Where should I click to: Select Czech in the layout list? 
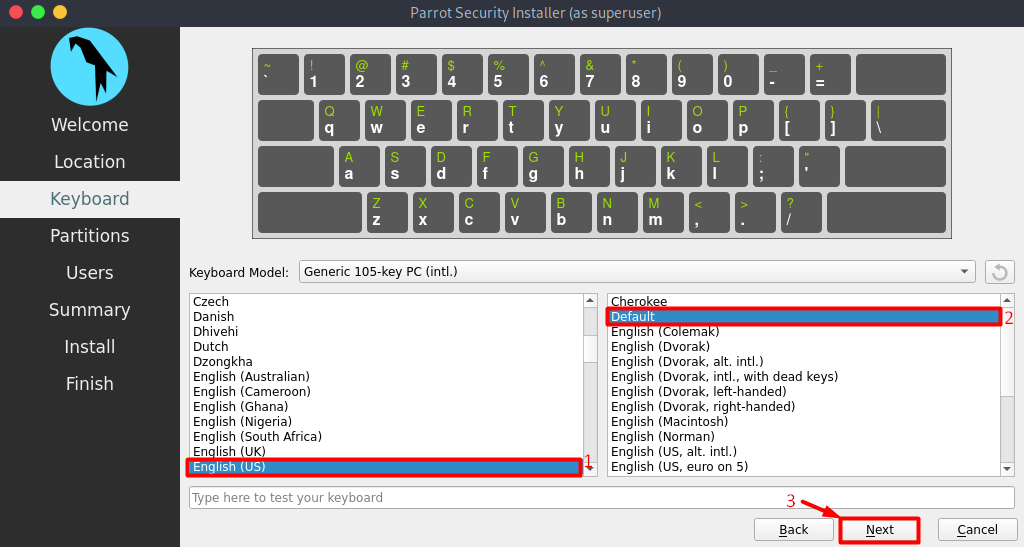click(x=387, y=302)
